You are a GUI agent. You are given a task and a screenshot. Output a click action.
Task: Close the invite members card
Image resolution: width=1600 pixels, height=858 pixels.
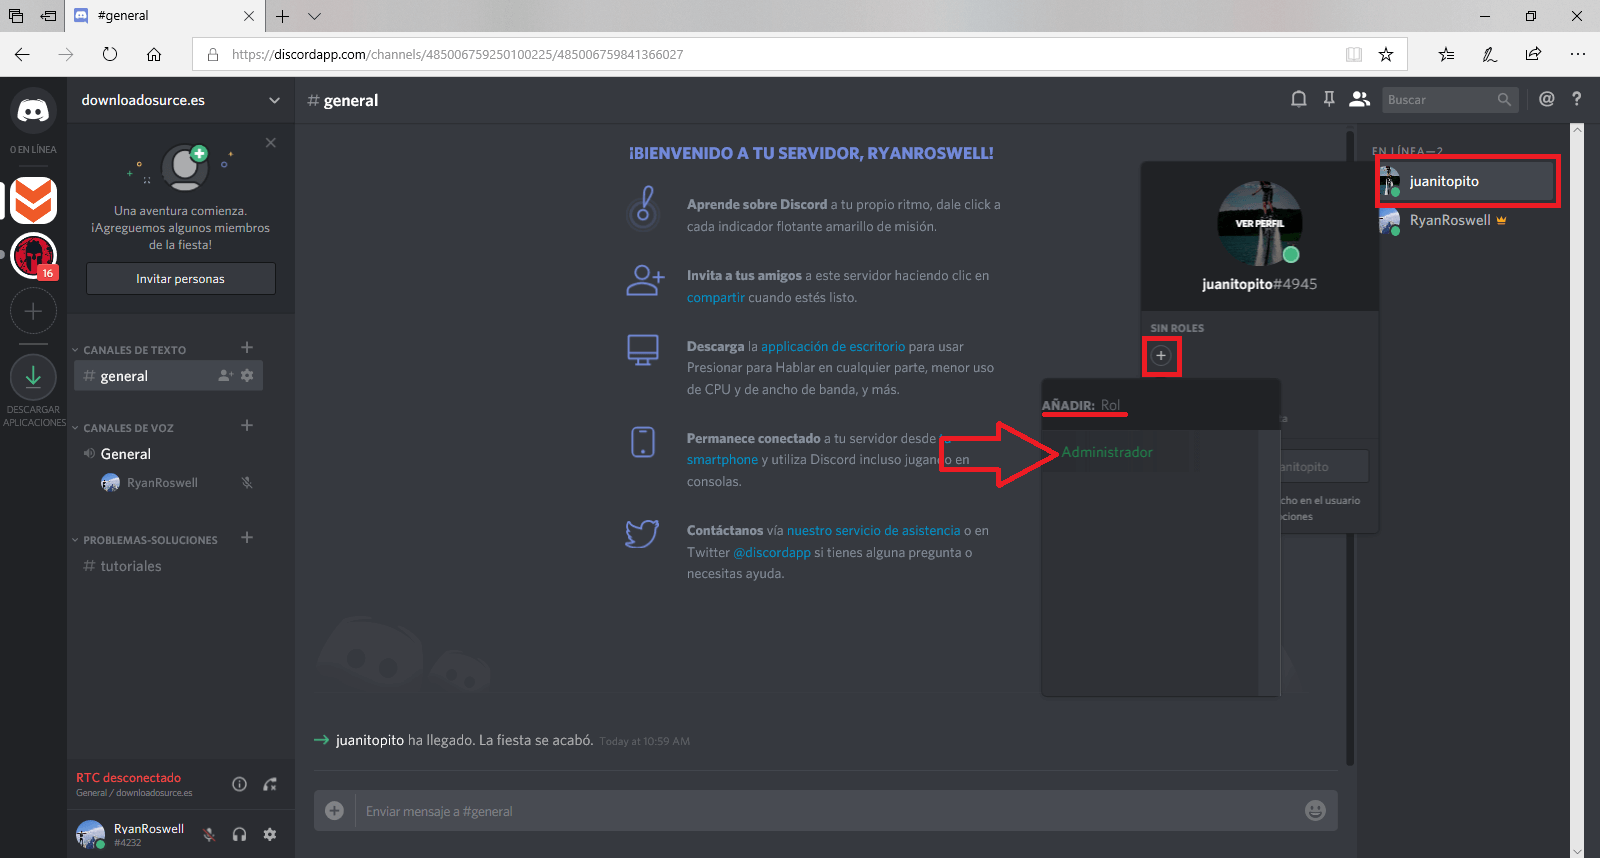pyautogui.click(x=271, y=143)
